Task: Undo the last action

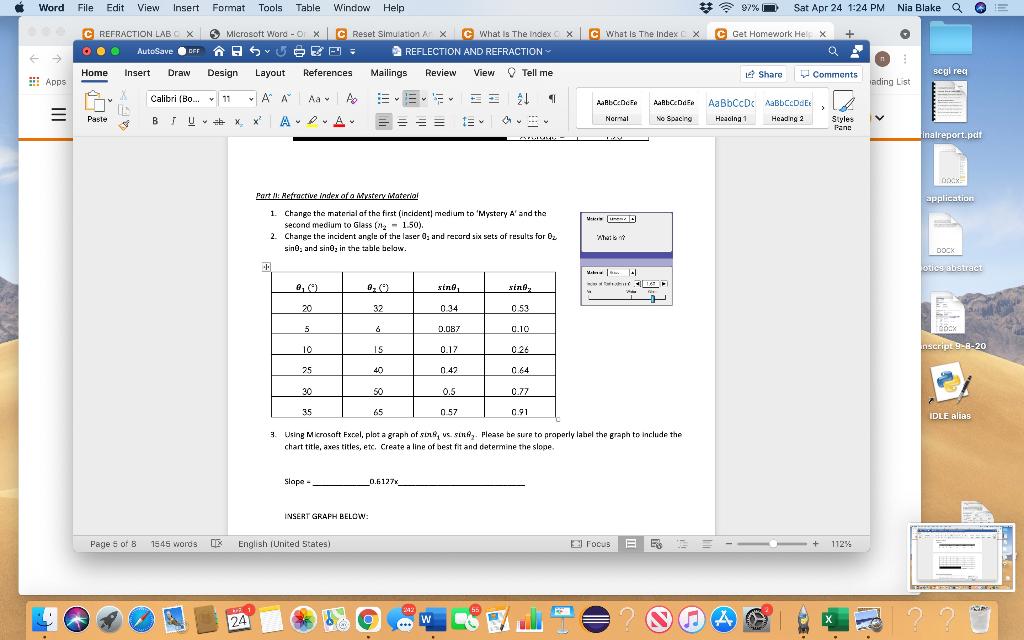Action: 254,51
